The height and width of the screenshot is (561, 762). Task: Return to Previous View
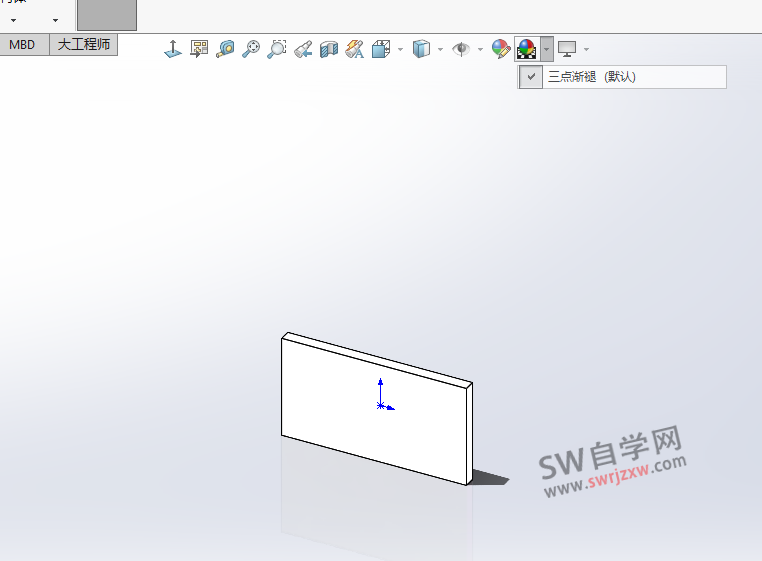303,49
